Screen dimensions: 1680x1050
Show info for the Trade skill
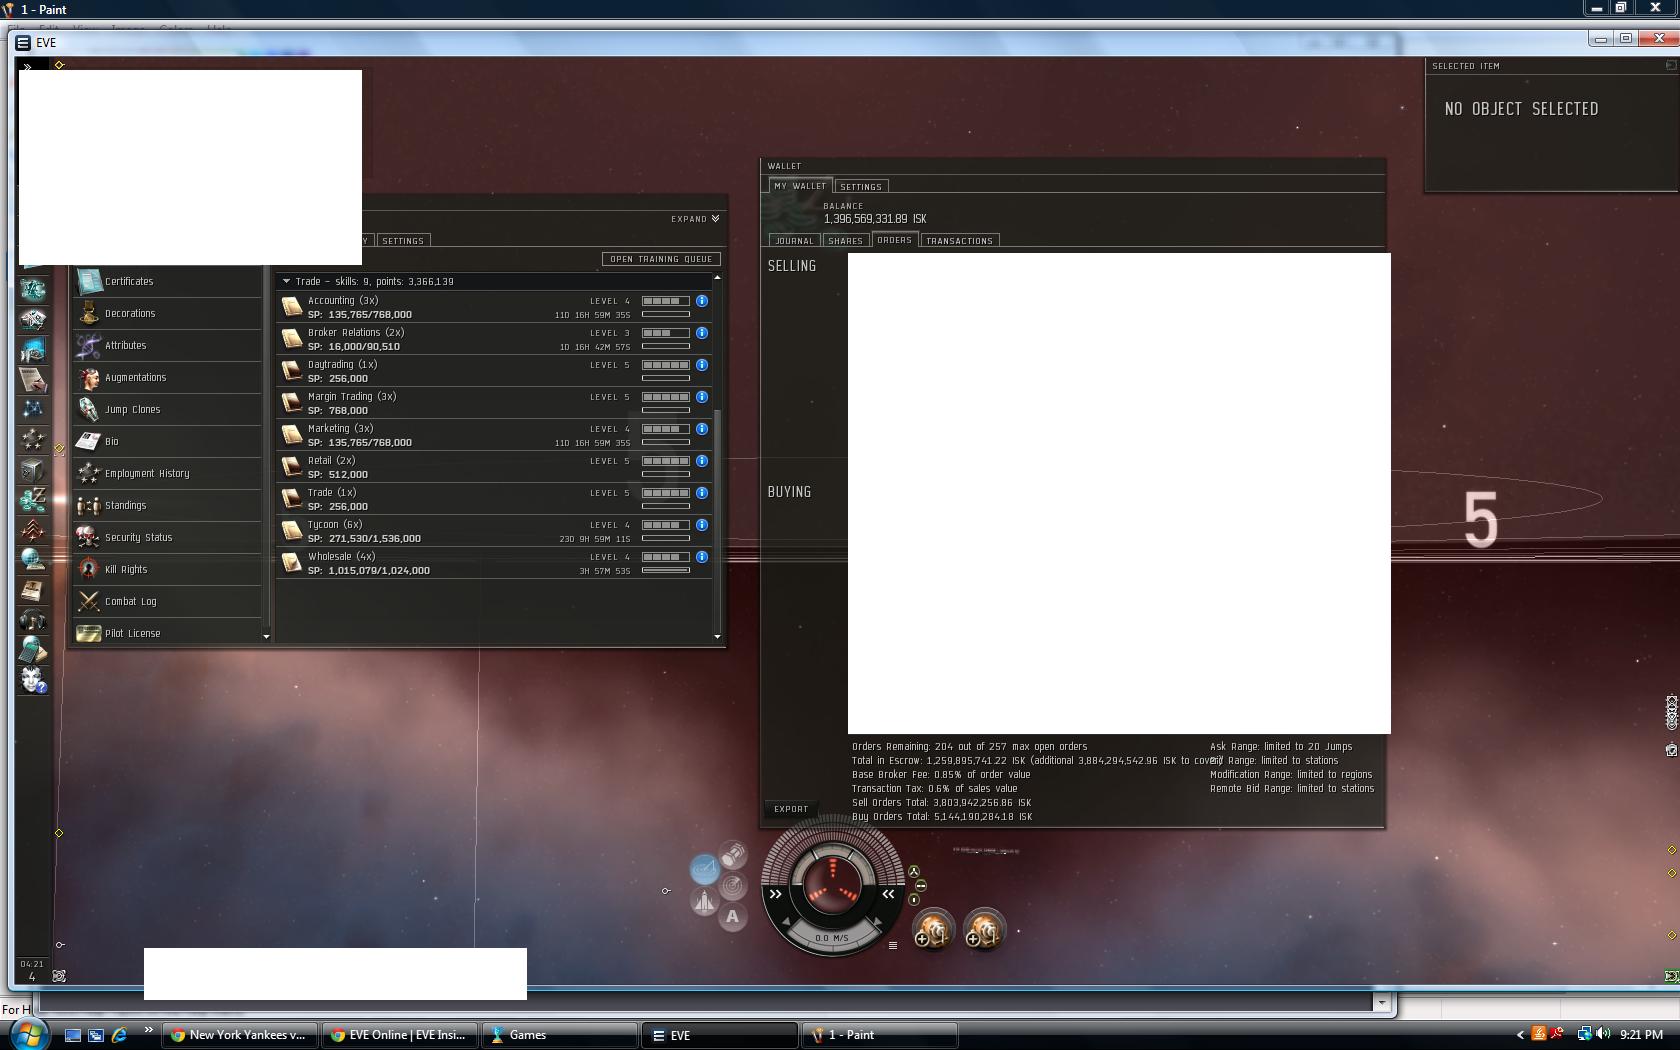click(702, 493)
